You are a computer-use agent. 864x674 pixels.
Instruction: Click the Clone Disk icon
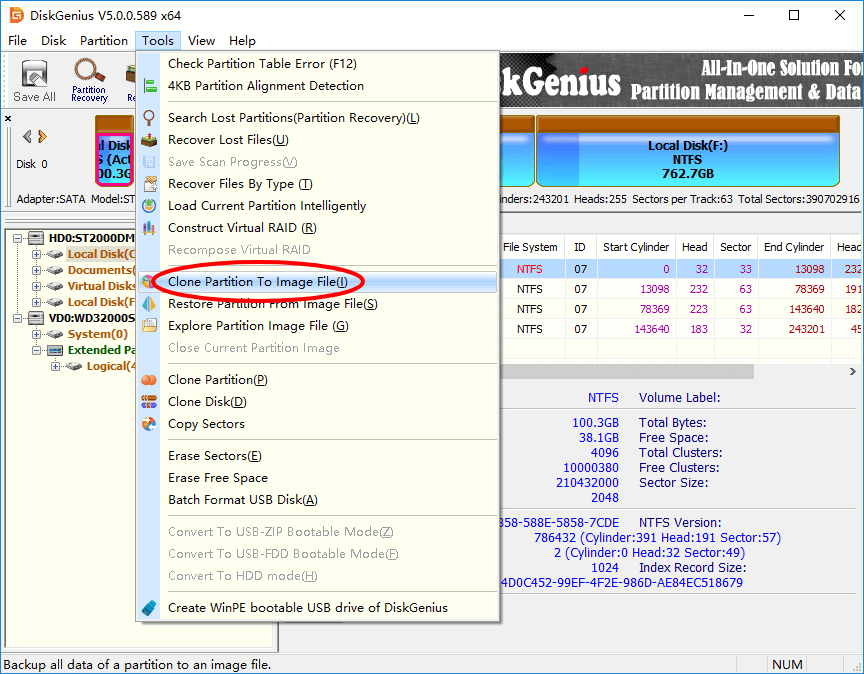pos(149,402)
